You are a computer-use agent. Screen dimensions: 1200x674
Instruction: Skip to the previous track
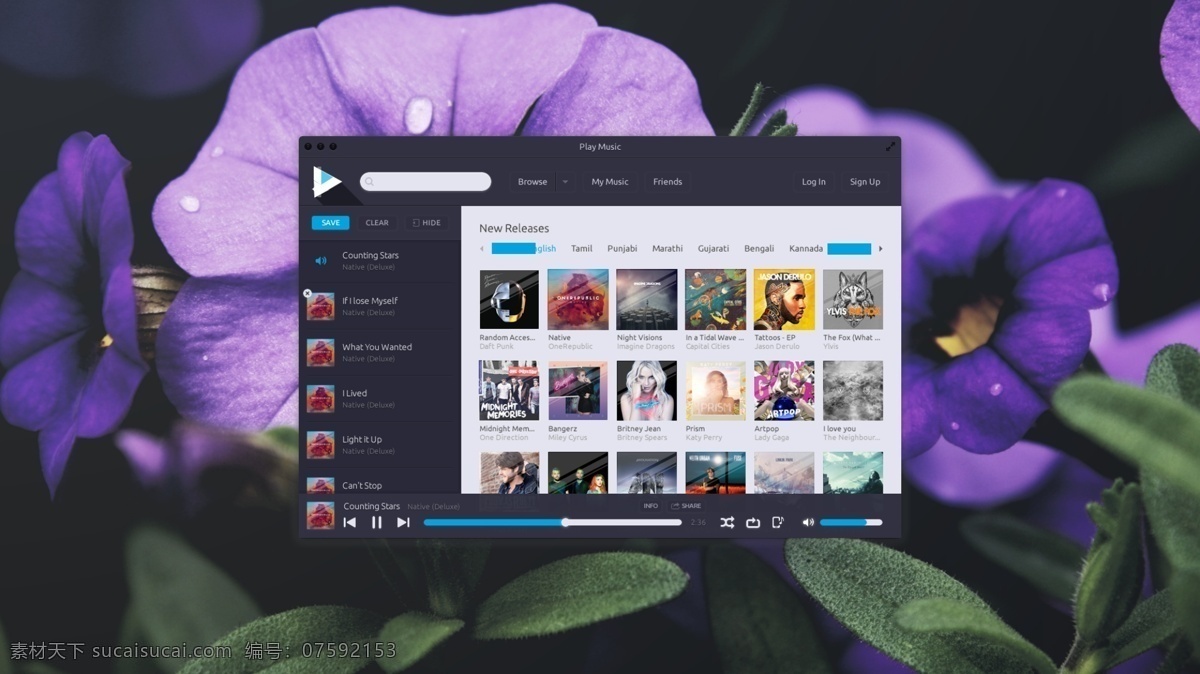350,522
